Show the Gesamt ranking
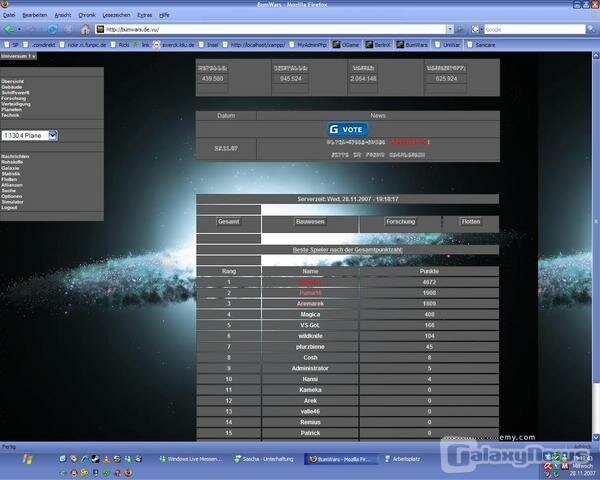This screenshot has height=480, width=600. 228,222
